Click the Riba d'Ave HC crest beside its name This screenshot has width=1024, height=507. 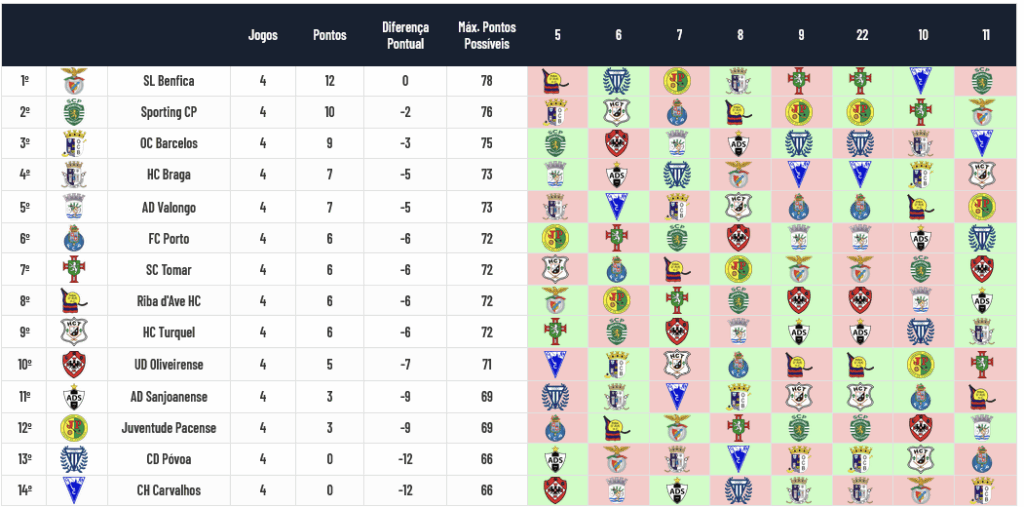tap(74, 302)
